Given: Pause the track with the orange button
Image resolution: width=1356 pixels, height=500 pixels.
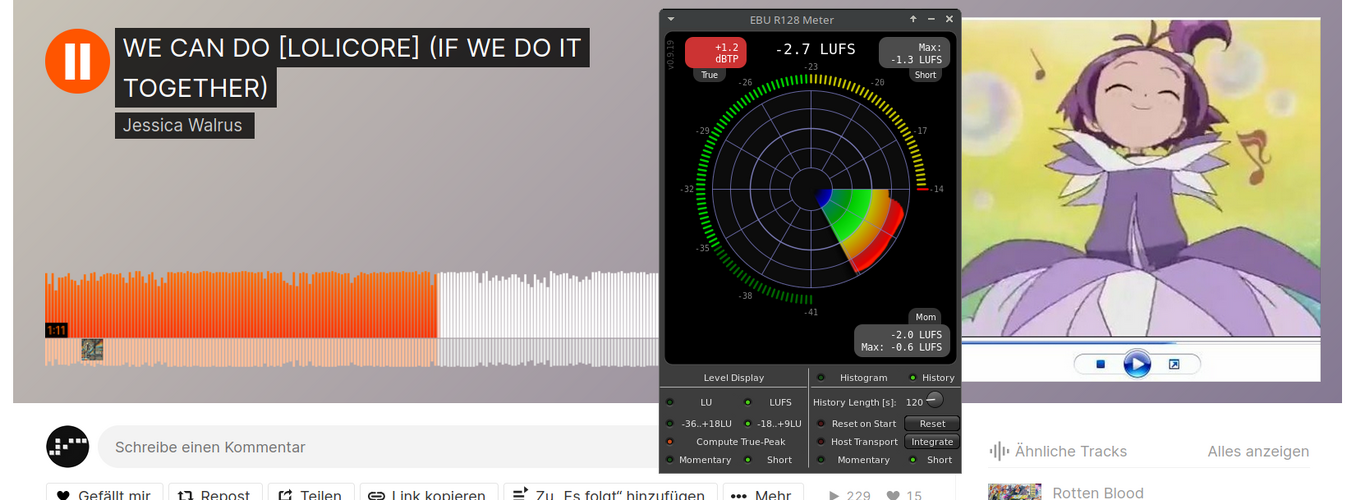Looking at the screenshot, I should (x=77, y=61).
